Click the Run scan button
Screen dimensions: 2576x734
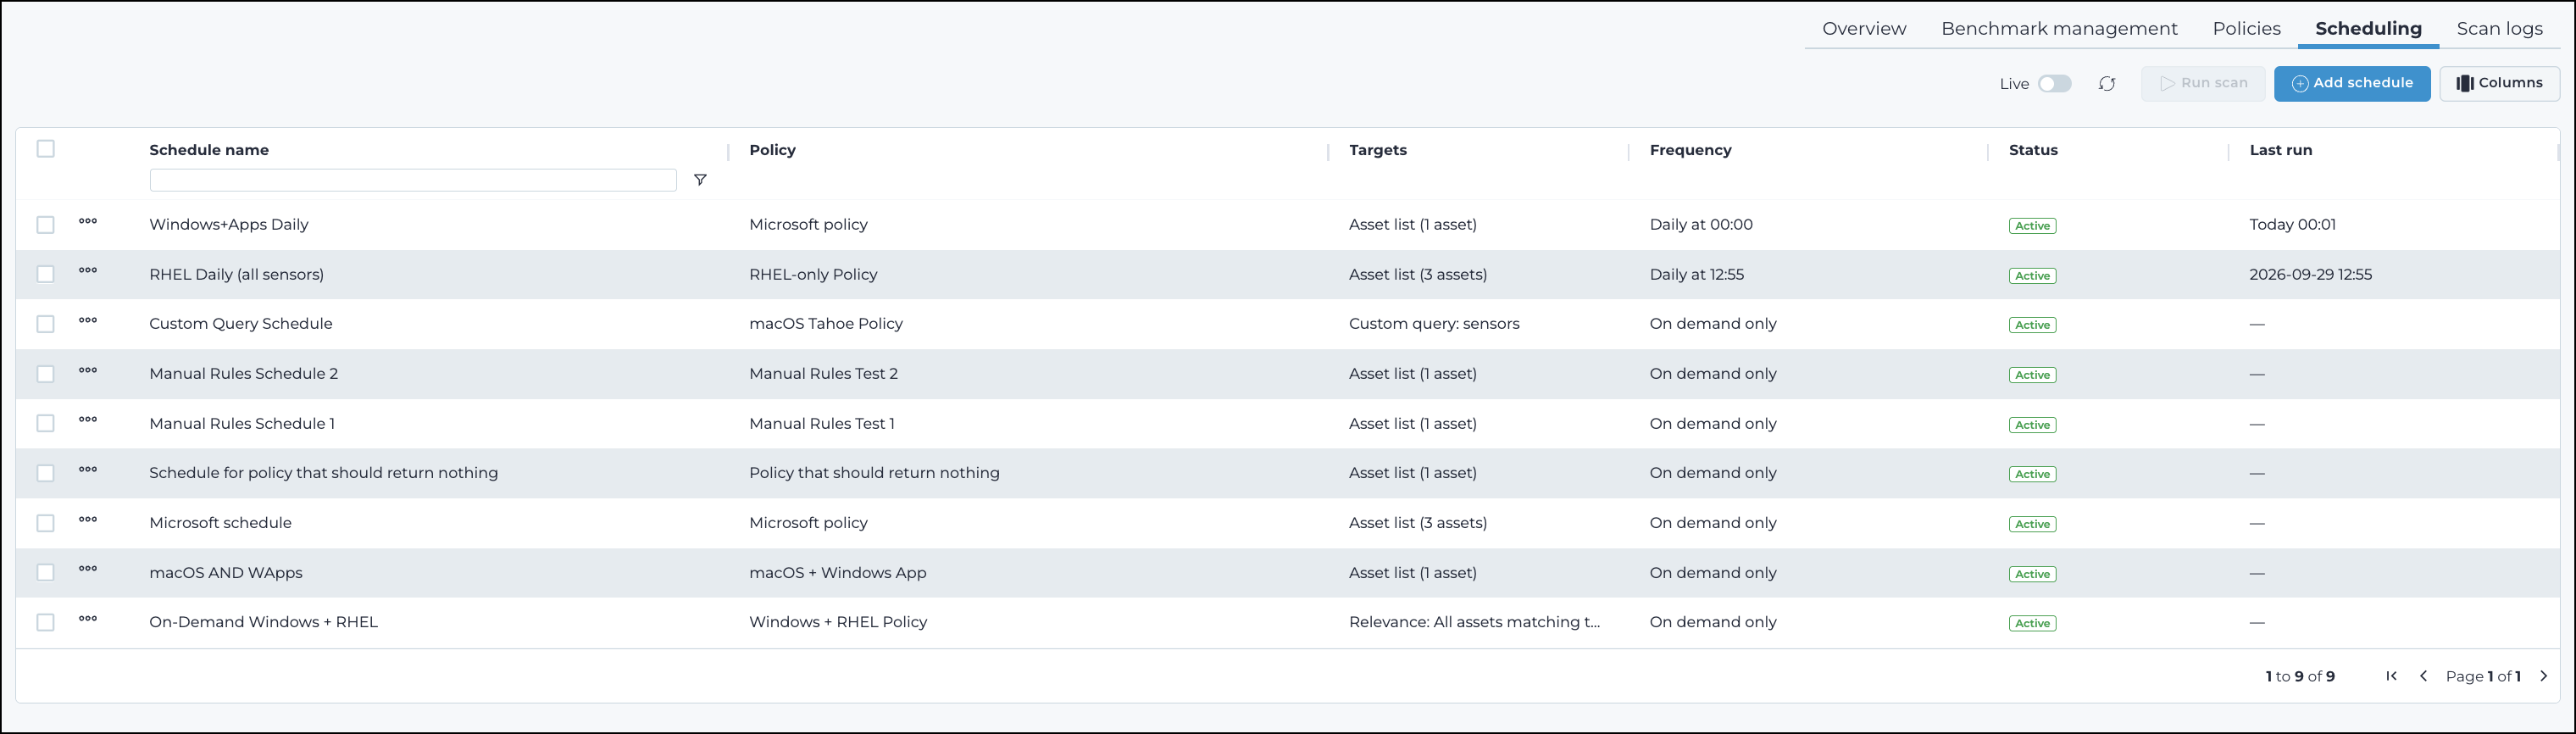(x=2203, y=83)
